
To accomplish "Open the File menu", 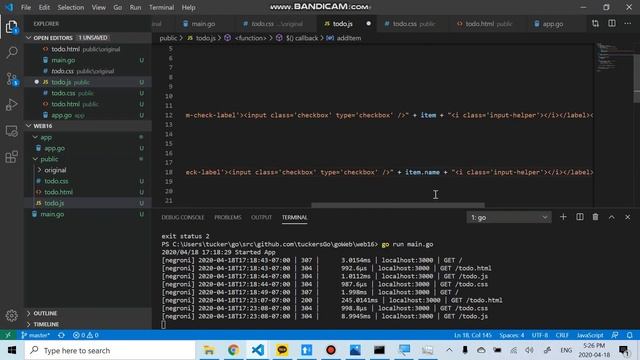I will tap(26, 7).
